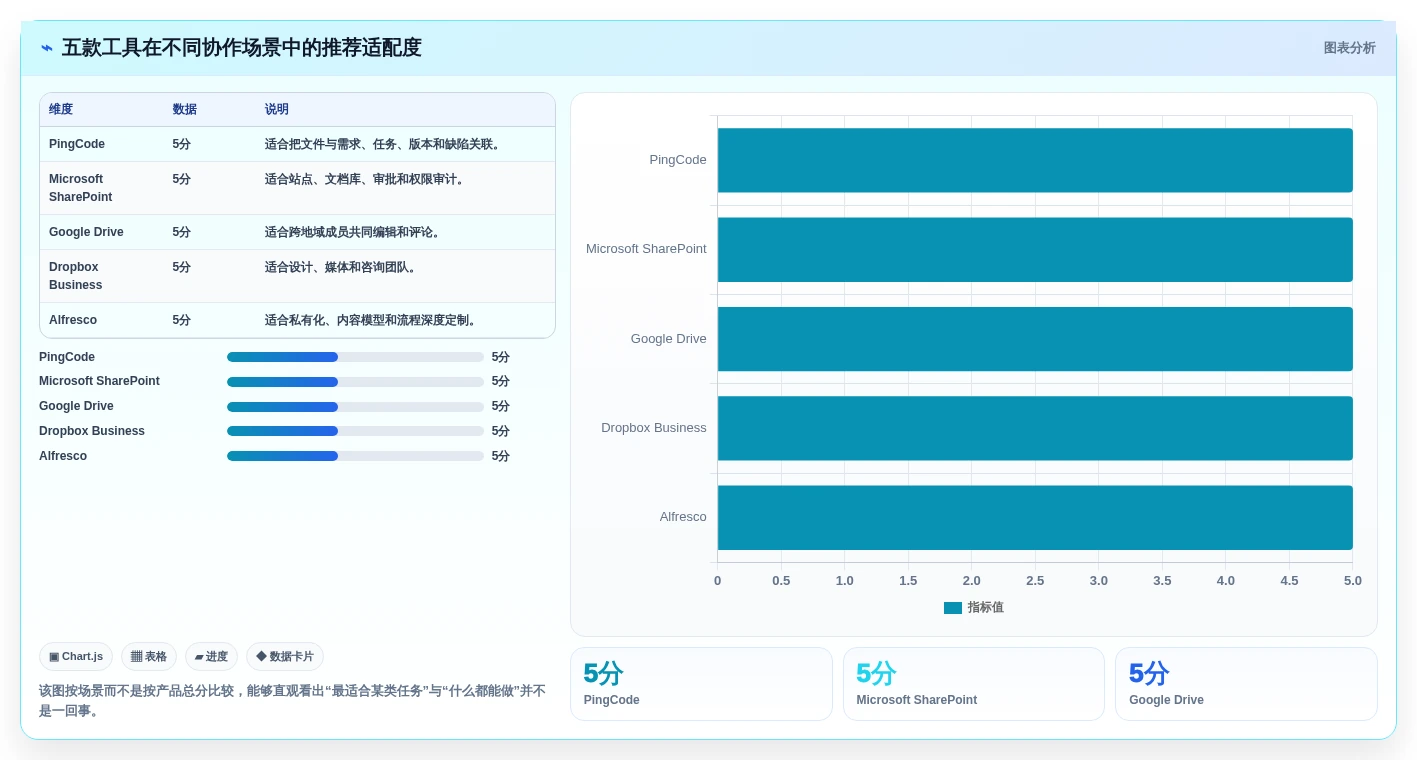
Task: Click the Microsoft SharePoint progress bar
Action: 355,381
